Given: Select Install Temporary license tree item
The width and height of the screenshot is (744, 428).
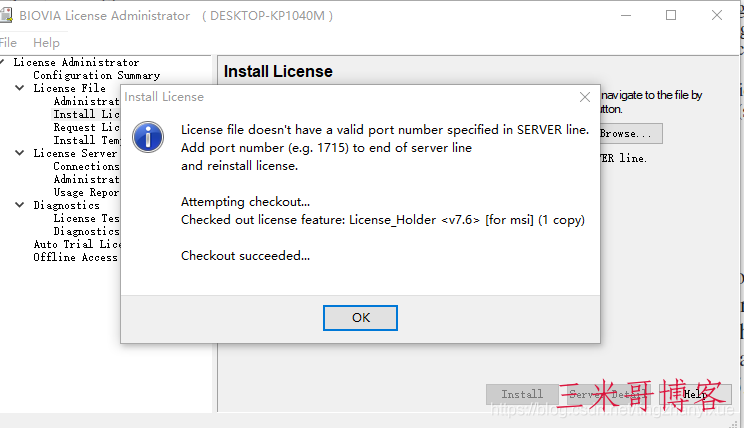Looking at the screenshot, I should (86, 140).
